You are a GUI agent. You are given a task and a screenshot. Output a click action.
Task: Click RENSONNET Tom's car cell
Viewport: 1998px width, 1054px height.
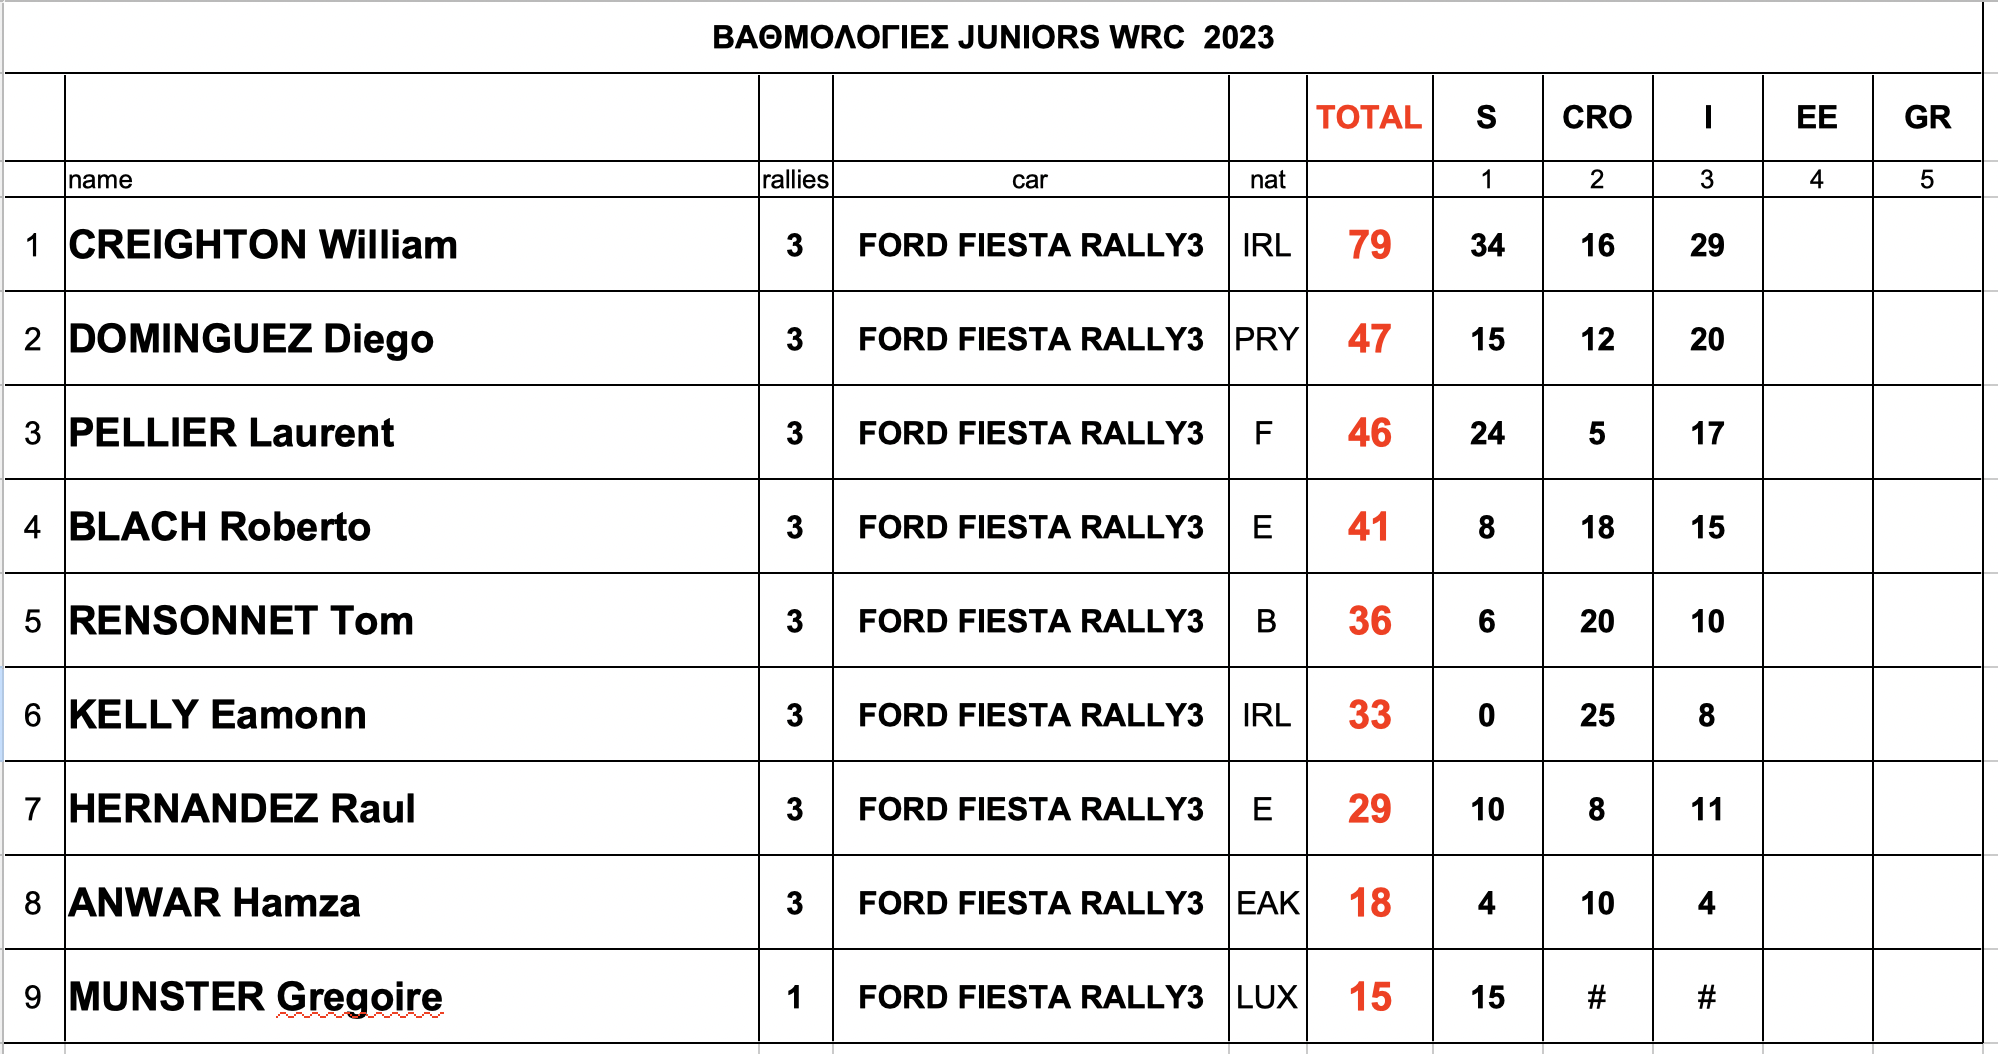click(x=1030, y=621)
